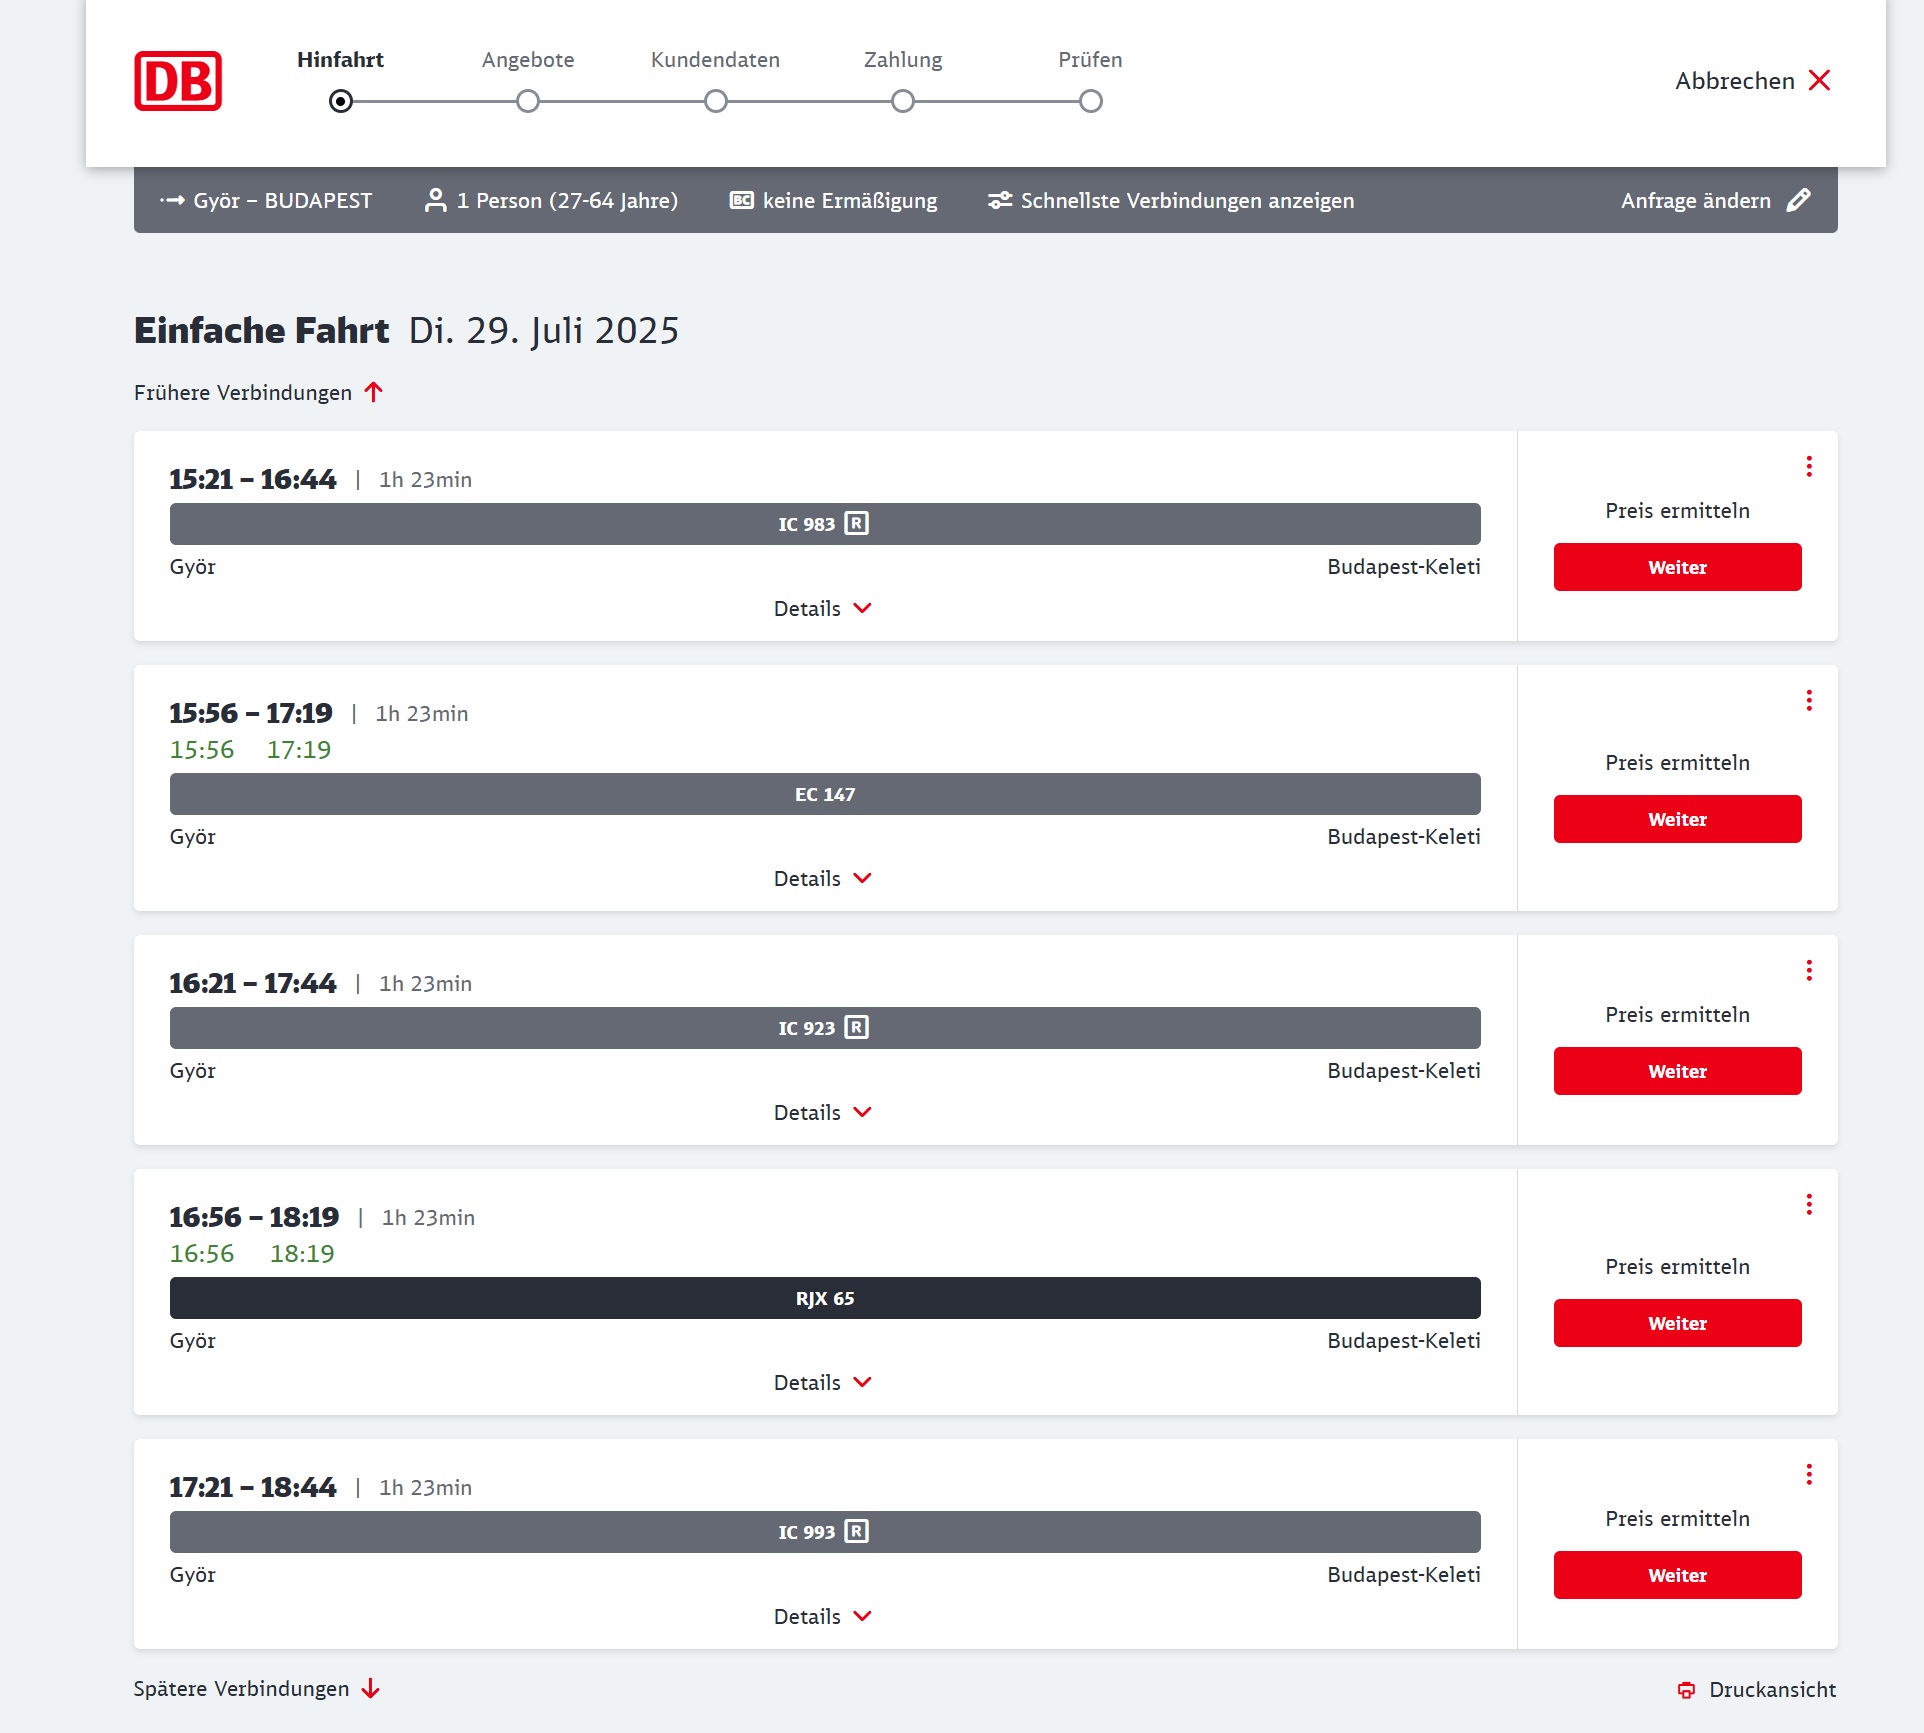Open three-dot menu for 15:21 – 16:44 connection
The width and height of the screenshot is (1924, 1733).
pyautogui.click(x=1809, y=467)
